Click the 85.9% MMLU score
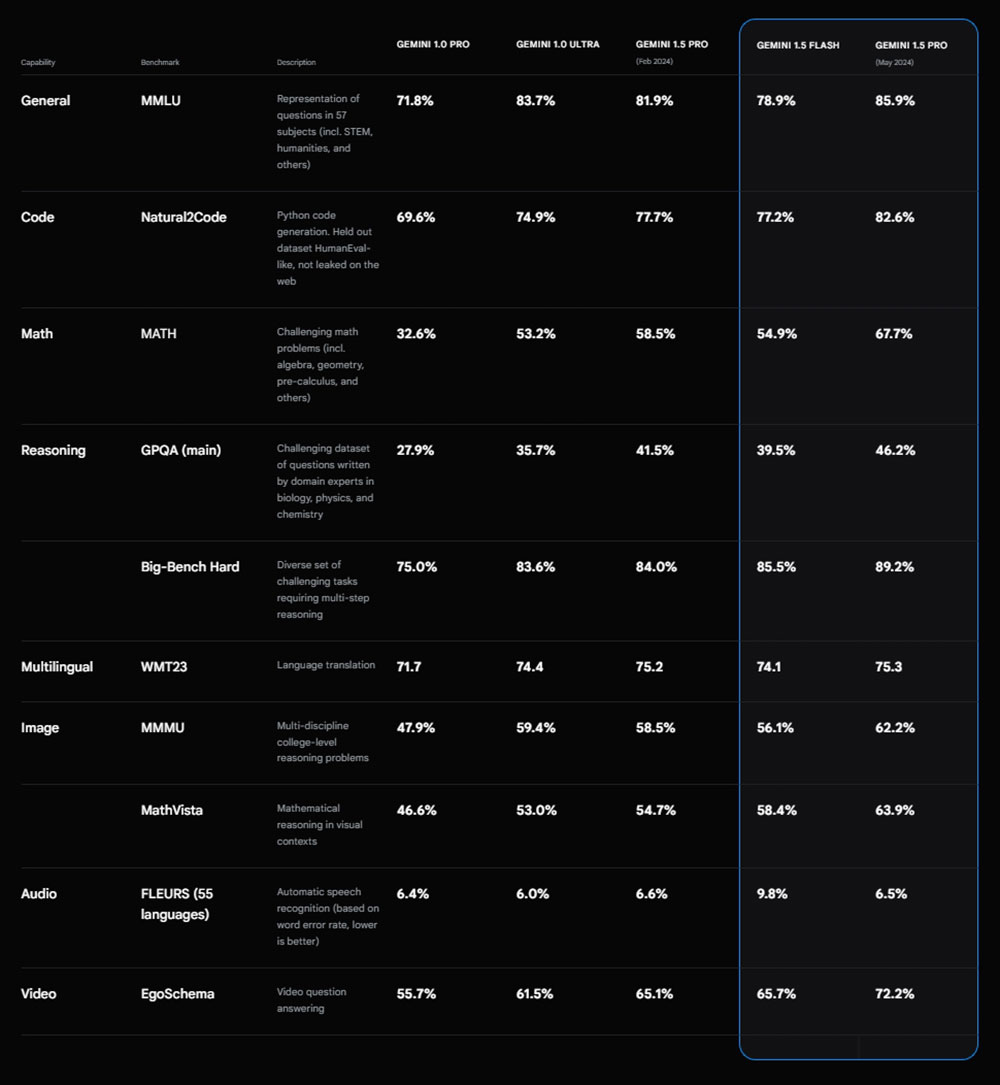 click(894, 101)
